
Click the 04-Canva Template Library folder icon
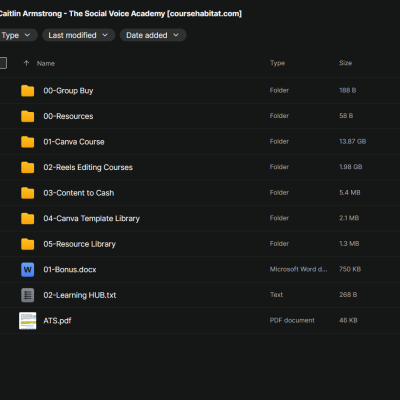(27, 219)
